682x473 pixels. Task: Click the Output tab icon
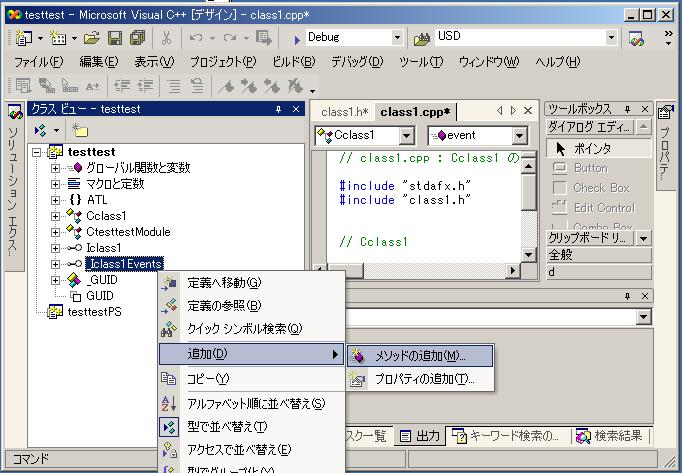405,436
